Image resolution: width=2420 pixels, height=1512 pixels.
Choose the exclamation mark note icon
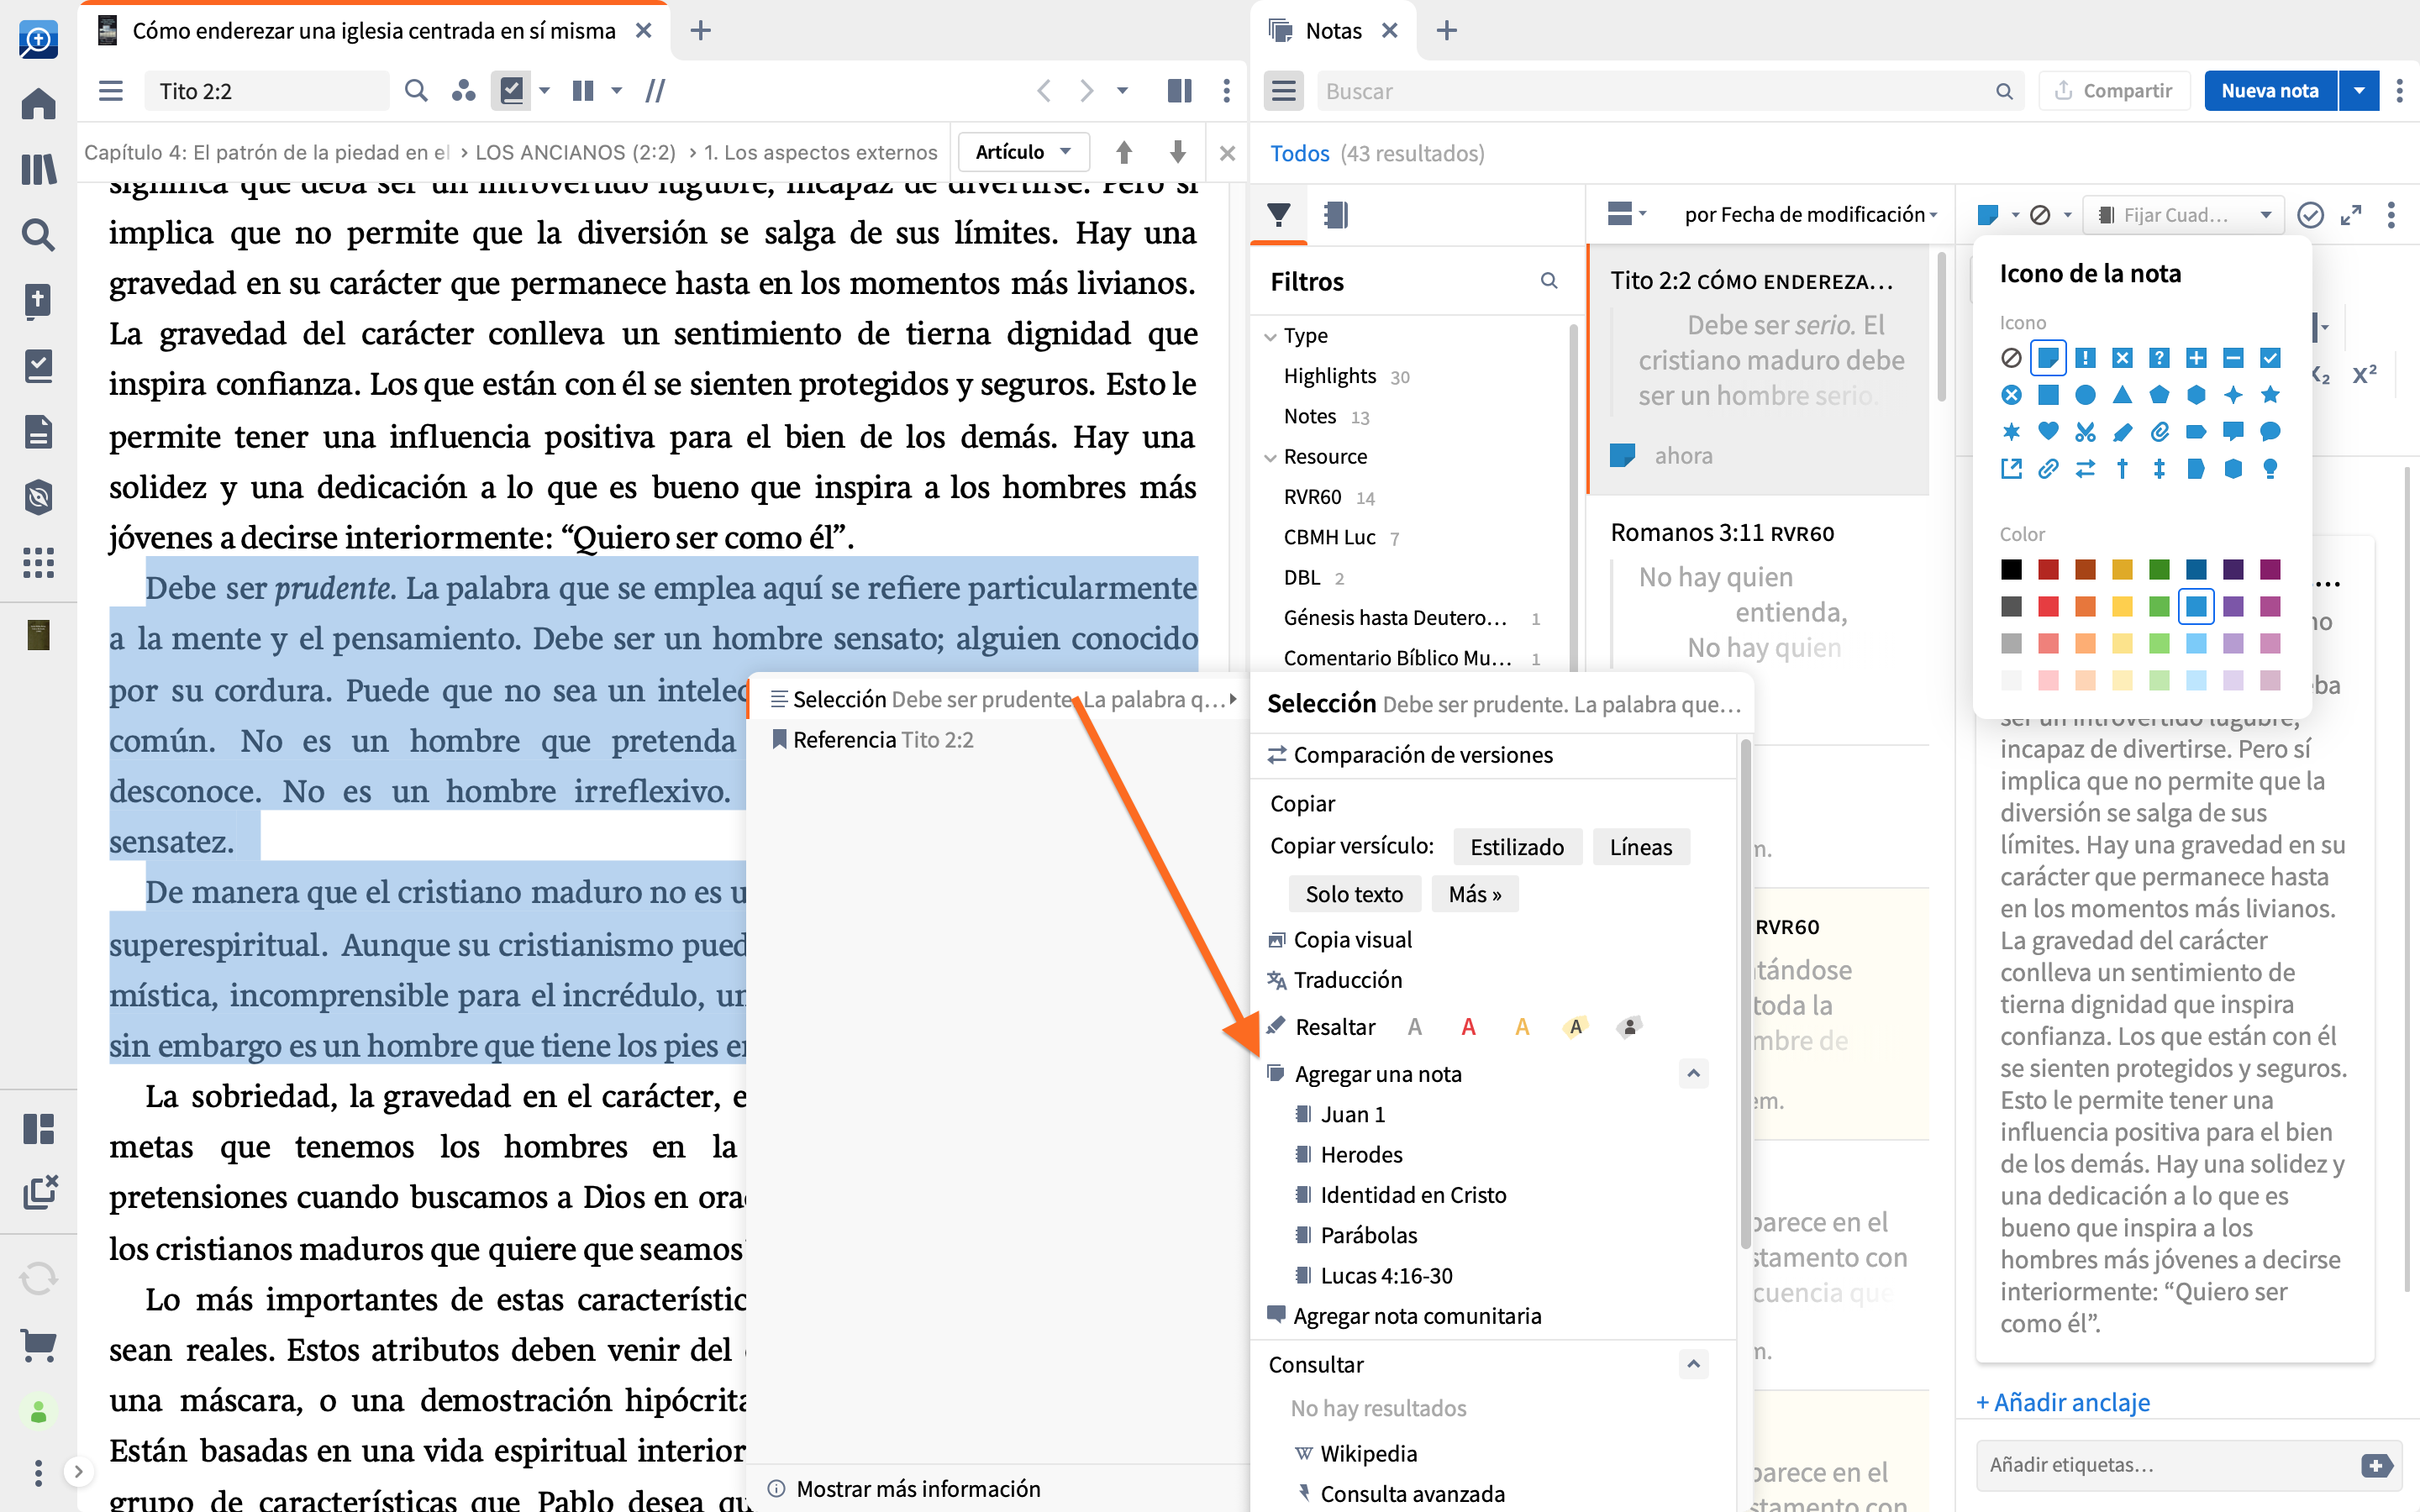tap(2085, 358)
